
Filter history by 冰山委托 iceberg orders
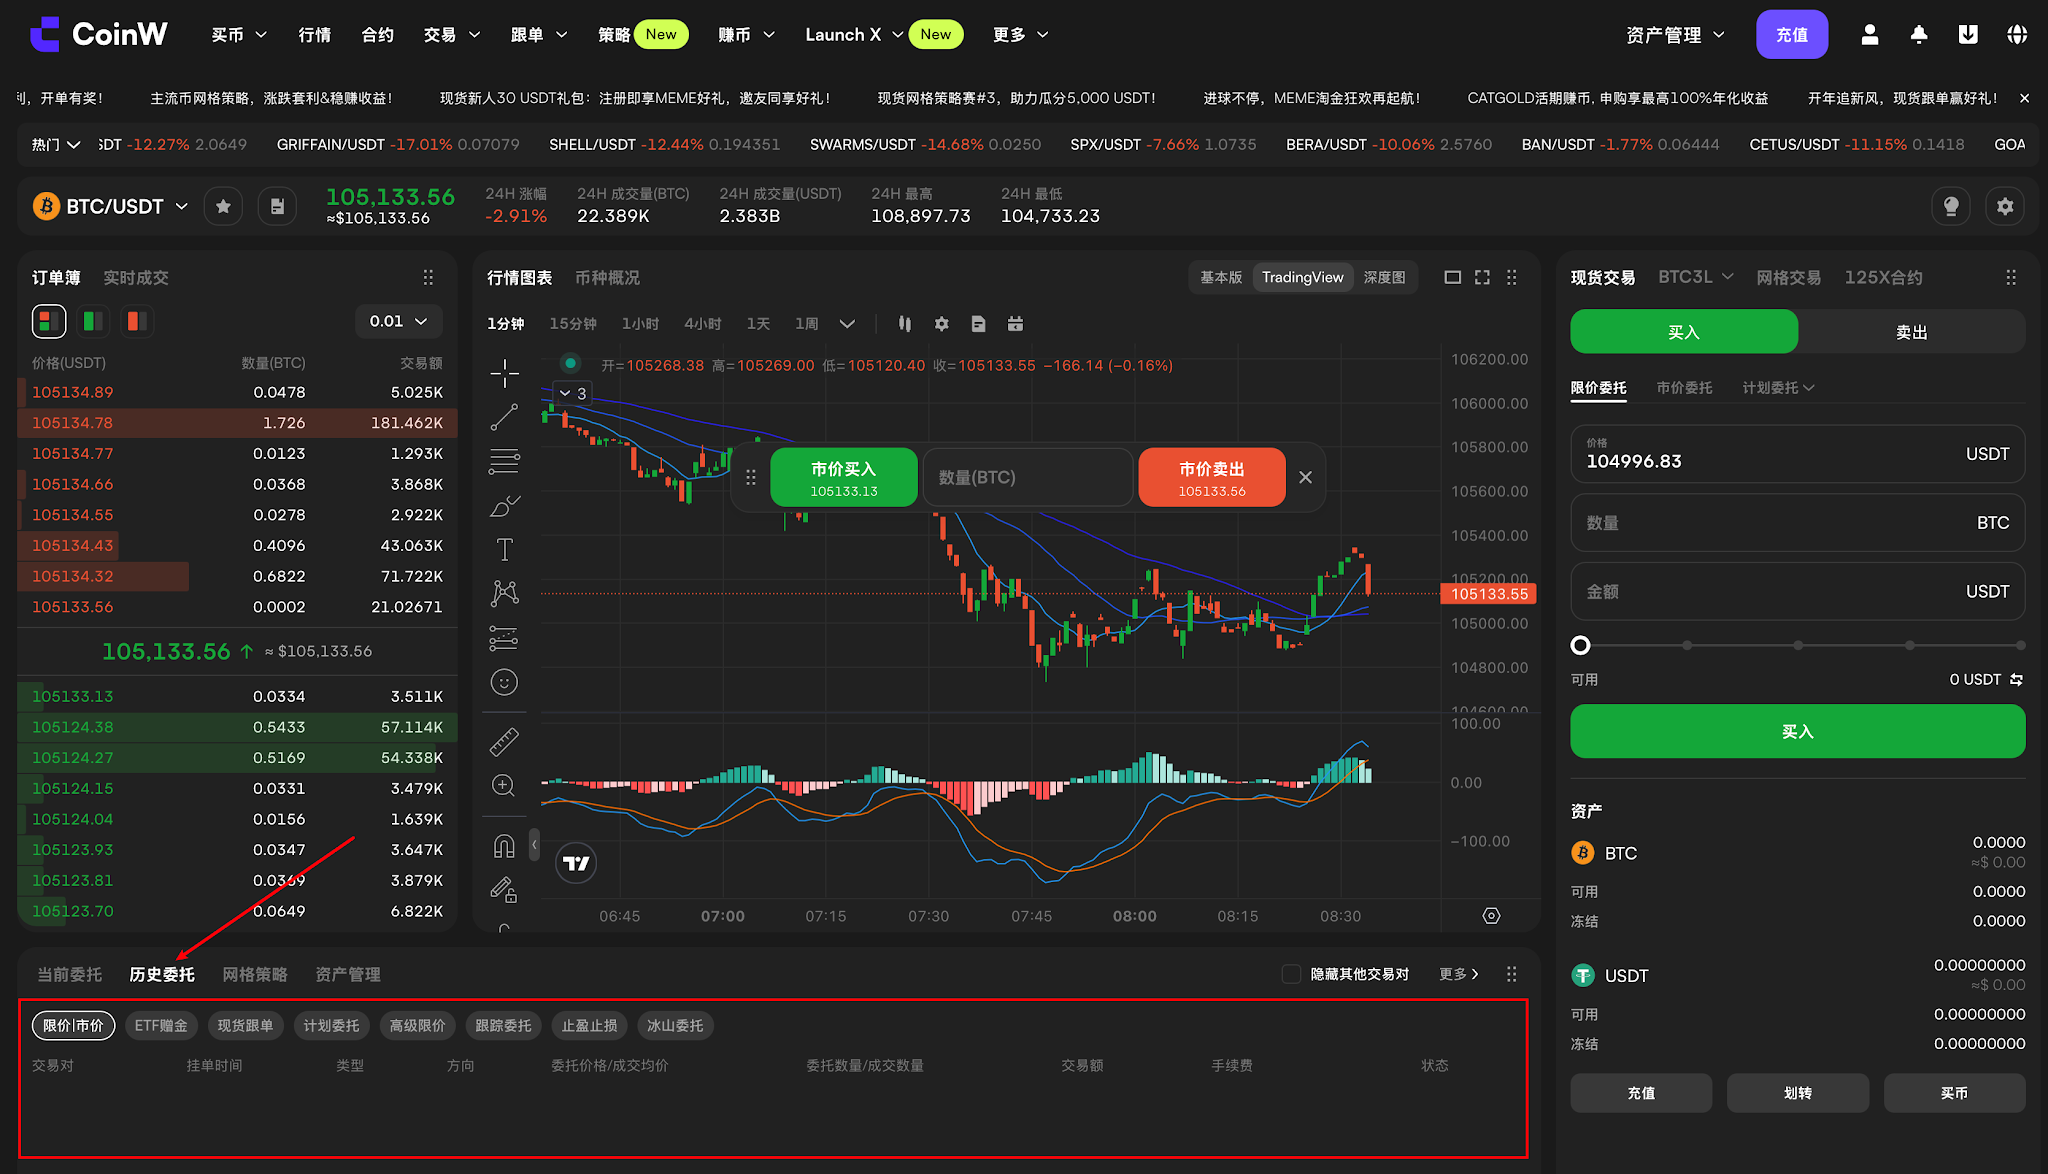pos(675,1025)
